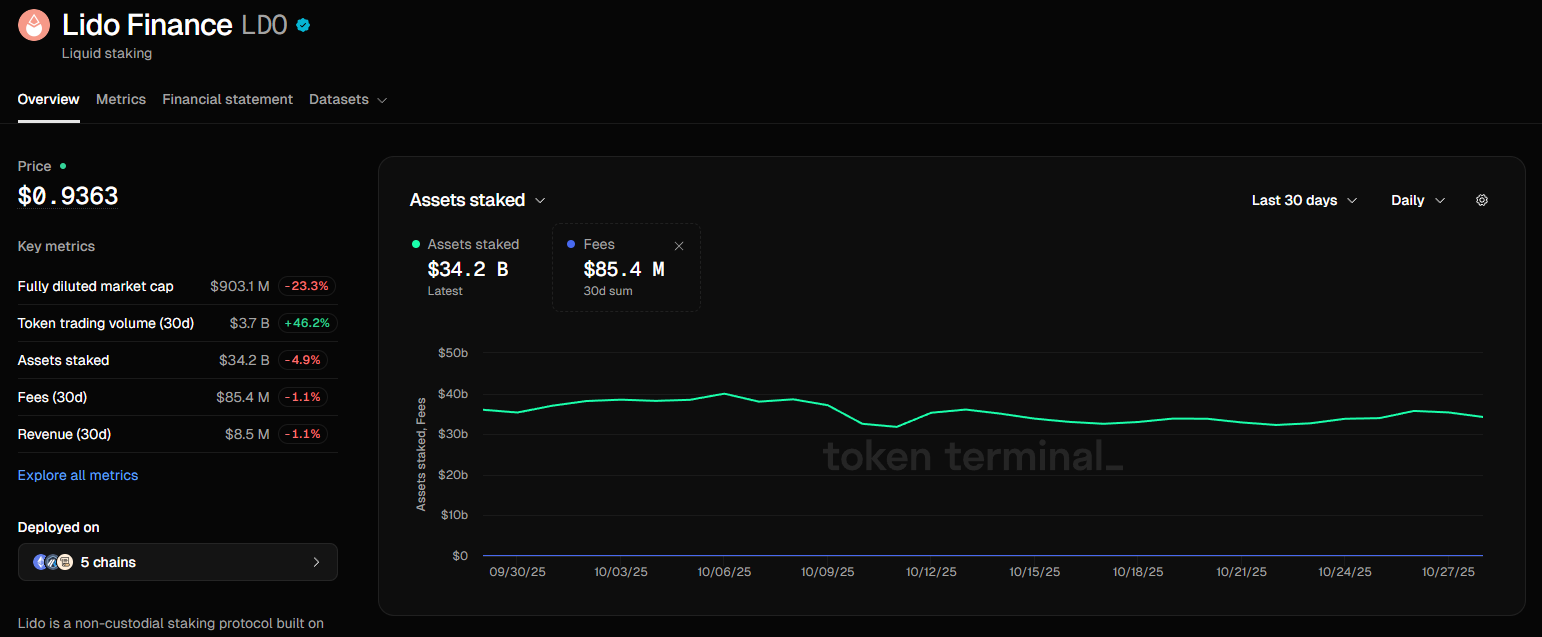Image resolution: width=1542 pixels, height=637 pixels.
Task: Click the chevron arrow on 5 chains row
Action: 316,562
